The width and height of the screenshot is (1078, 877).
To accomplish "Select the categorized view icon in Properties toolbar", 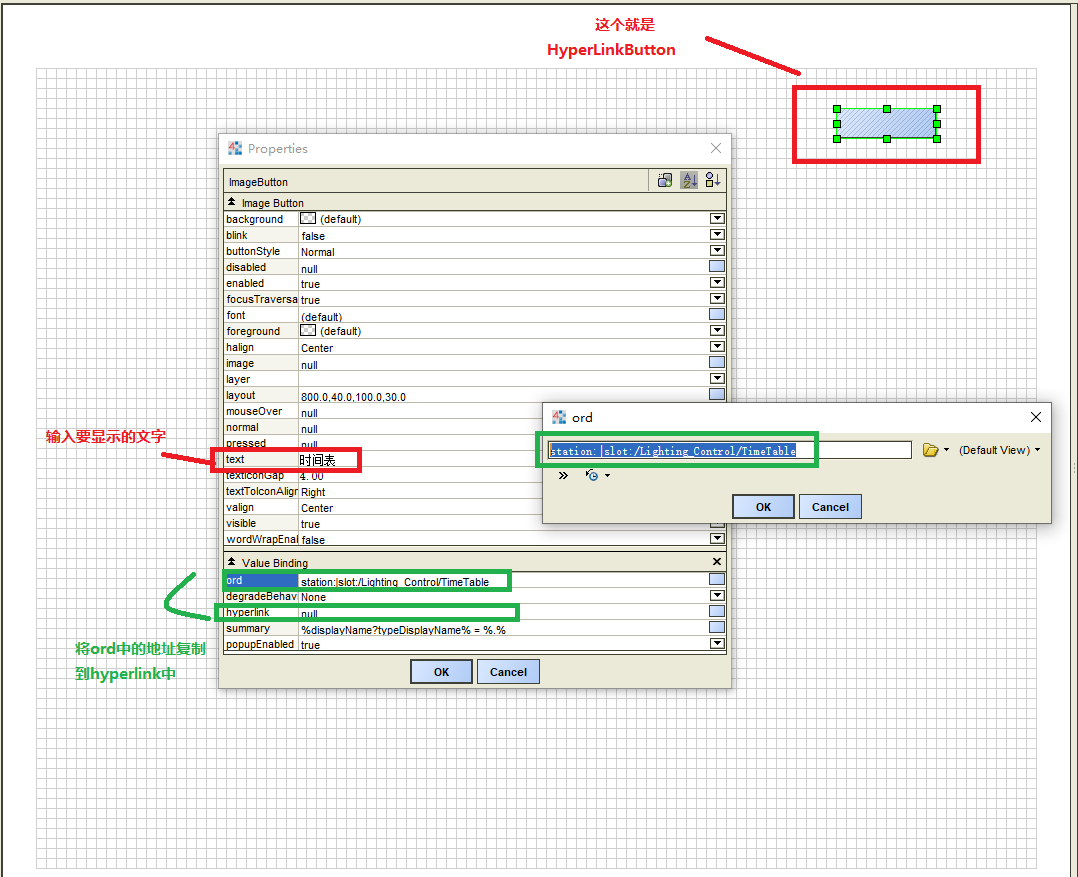I will [x=664, y=180].
